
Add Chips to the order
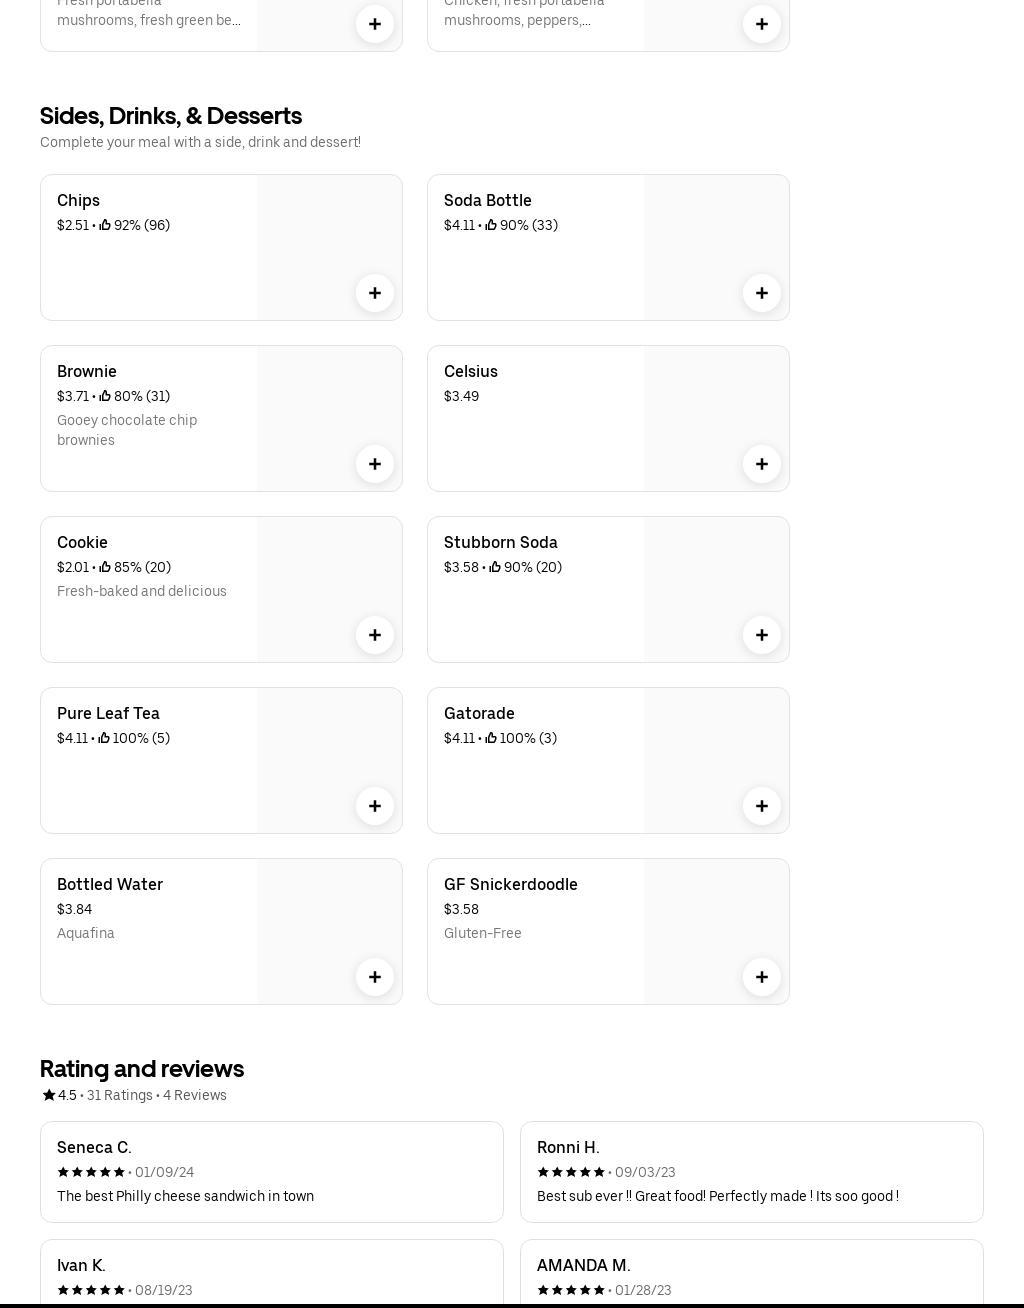[374, 293]
